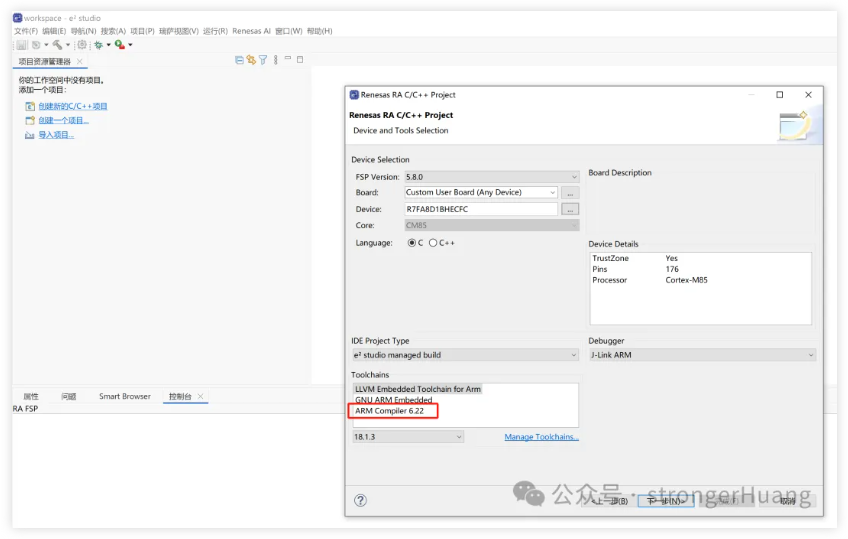Open the filter funnel in the project explorer
The height and width of the screenshot is (539, 848).
pyautogui.click(x=263, y=60)
